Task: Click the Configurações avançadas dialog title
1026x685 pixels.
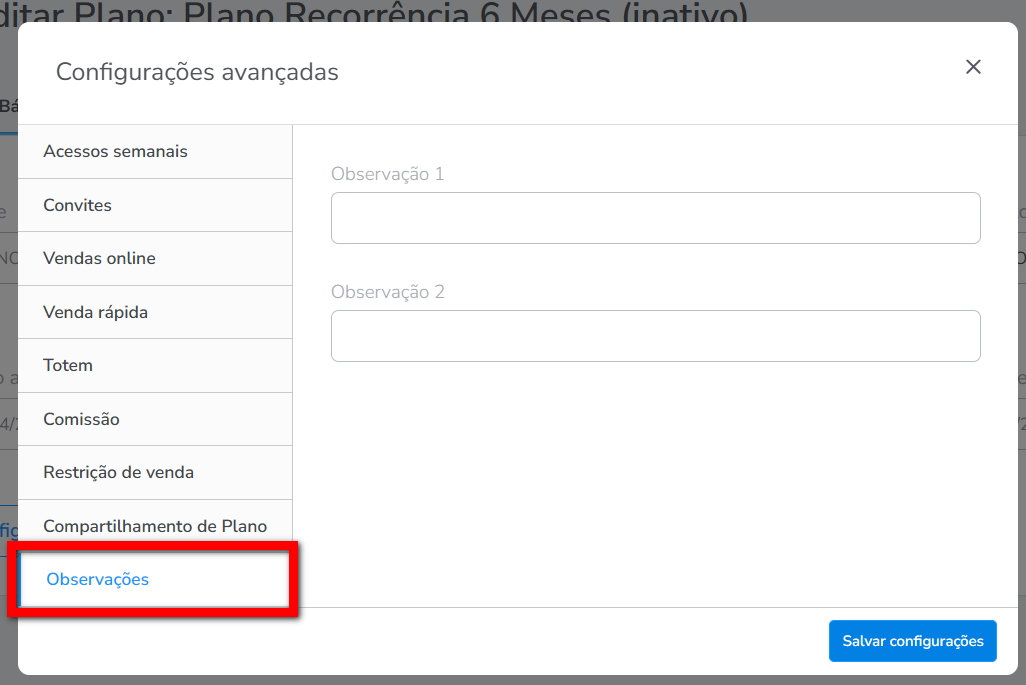Action: coord(197,72)
